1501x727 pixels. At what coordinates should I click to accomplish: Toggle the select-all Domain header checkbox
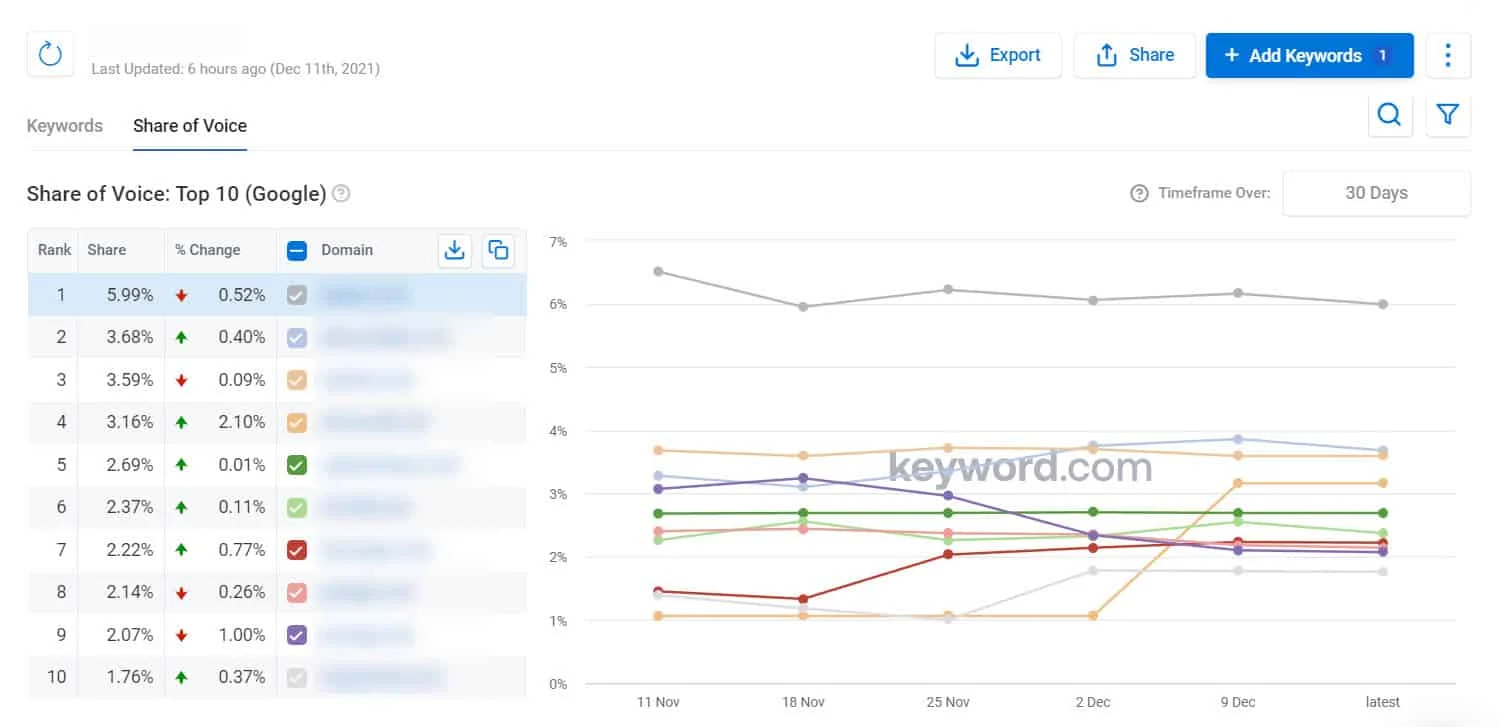pyautogui.click(x=297, y=250)
